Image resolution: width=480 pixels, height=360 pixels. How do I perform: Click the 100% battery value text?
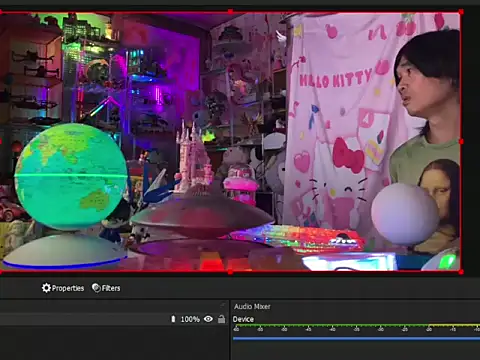(190, 319)
